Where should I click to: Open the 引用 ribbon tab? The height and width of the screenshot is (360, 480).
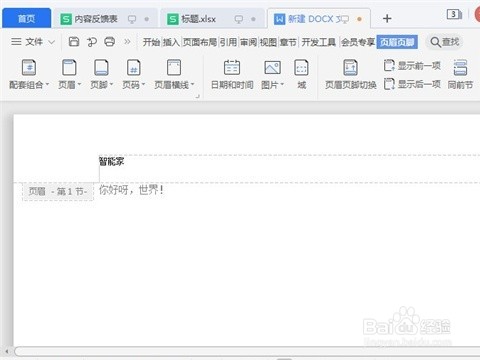point(228,42)
